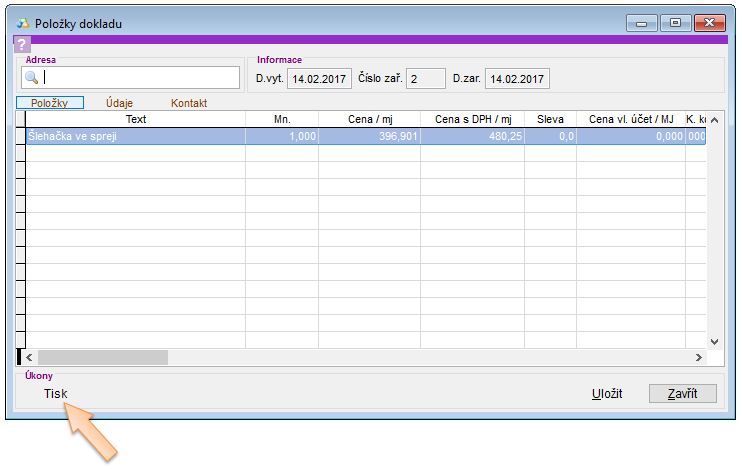Switch to the Údaje tab

(x=119, y=103)
